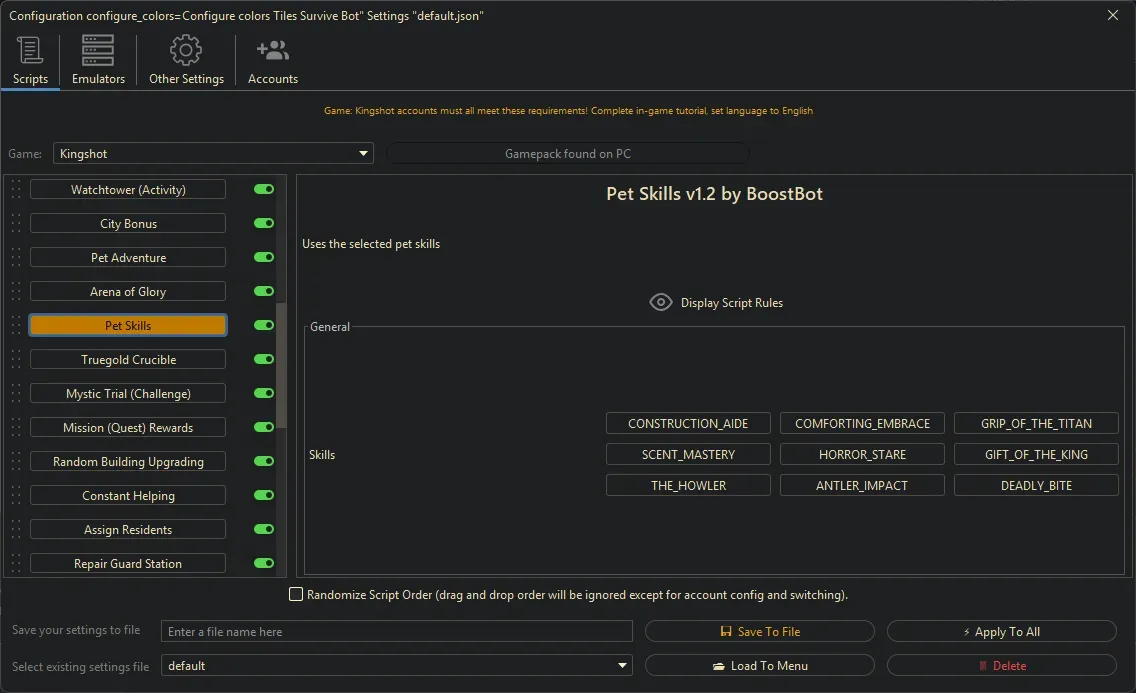The width and height of the screenshot is (1136, 693).
Task: Select the Mystic Trial (Challenge) script
Action: [x=128, y=394]
